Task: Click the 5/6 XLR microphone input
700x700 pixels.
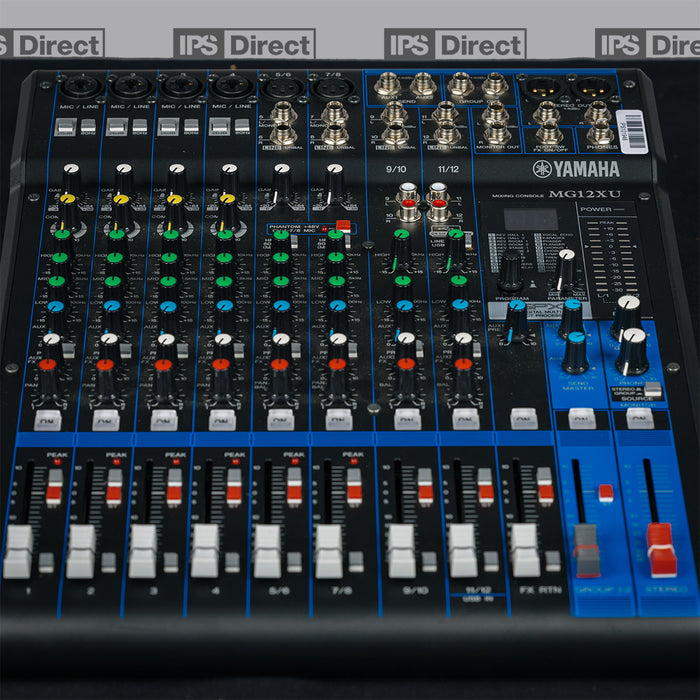Action: click(283, 88)
